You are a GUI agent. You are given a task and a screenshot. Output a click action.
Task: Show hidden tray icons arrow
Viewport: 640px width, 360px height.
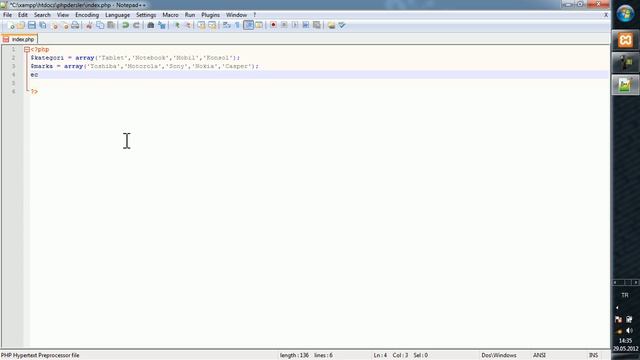617,307
